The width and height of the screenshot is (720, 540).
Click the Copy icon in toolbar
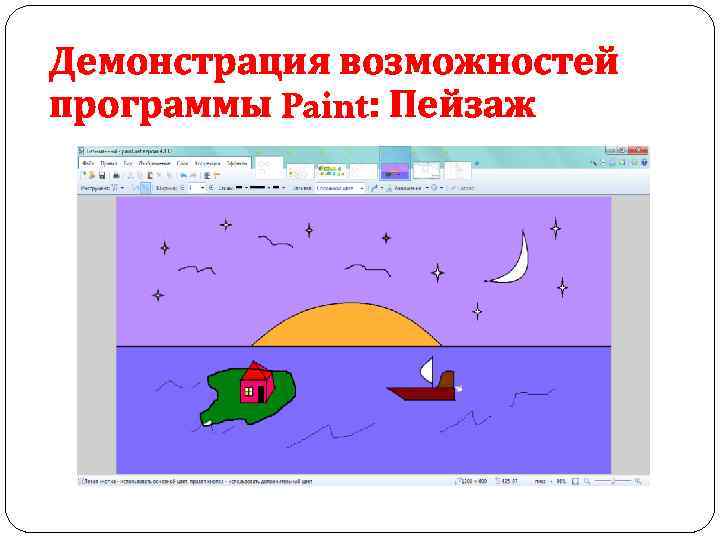pos(141,175)
